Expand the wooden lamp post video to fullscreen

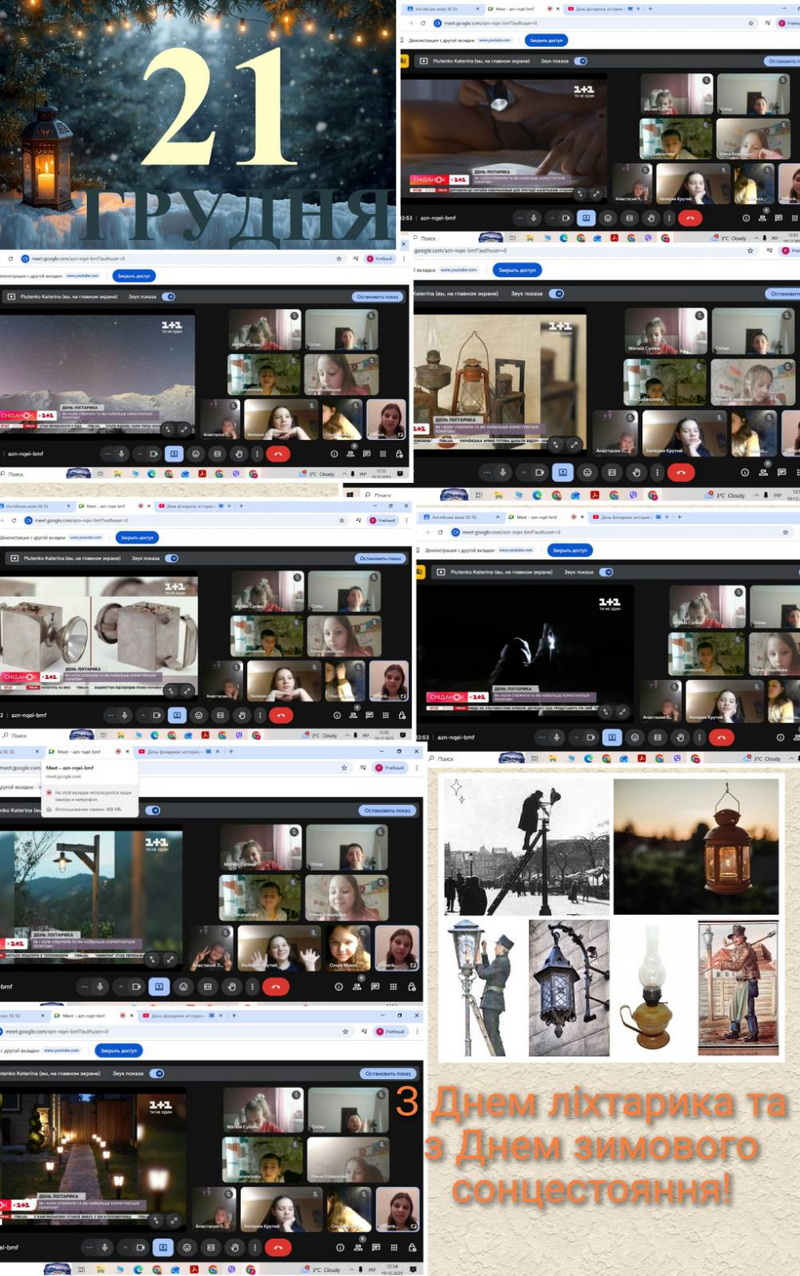[x=171, y=959]
